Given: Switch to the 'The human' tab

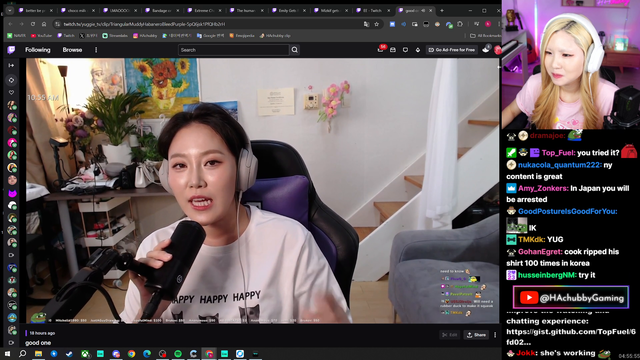Looking at the screenshot, I should (246, 11).
